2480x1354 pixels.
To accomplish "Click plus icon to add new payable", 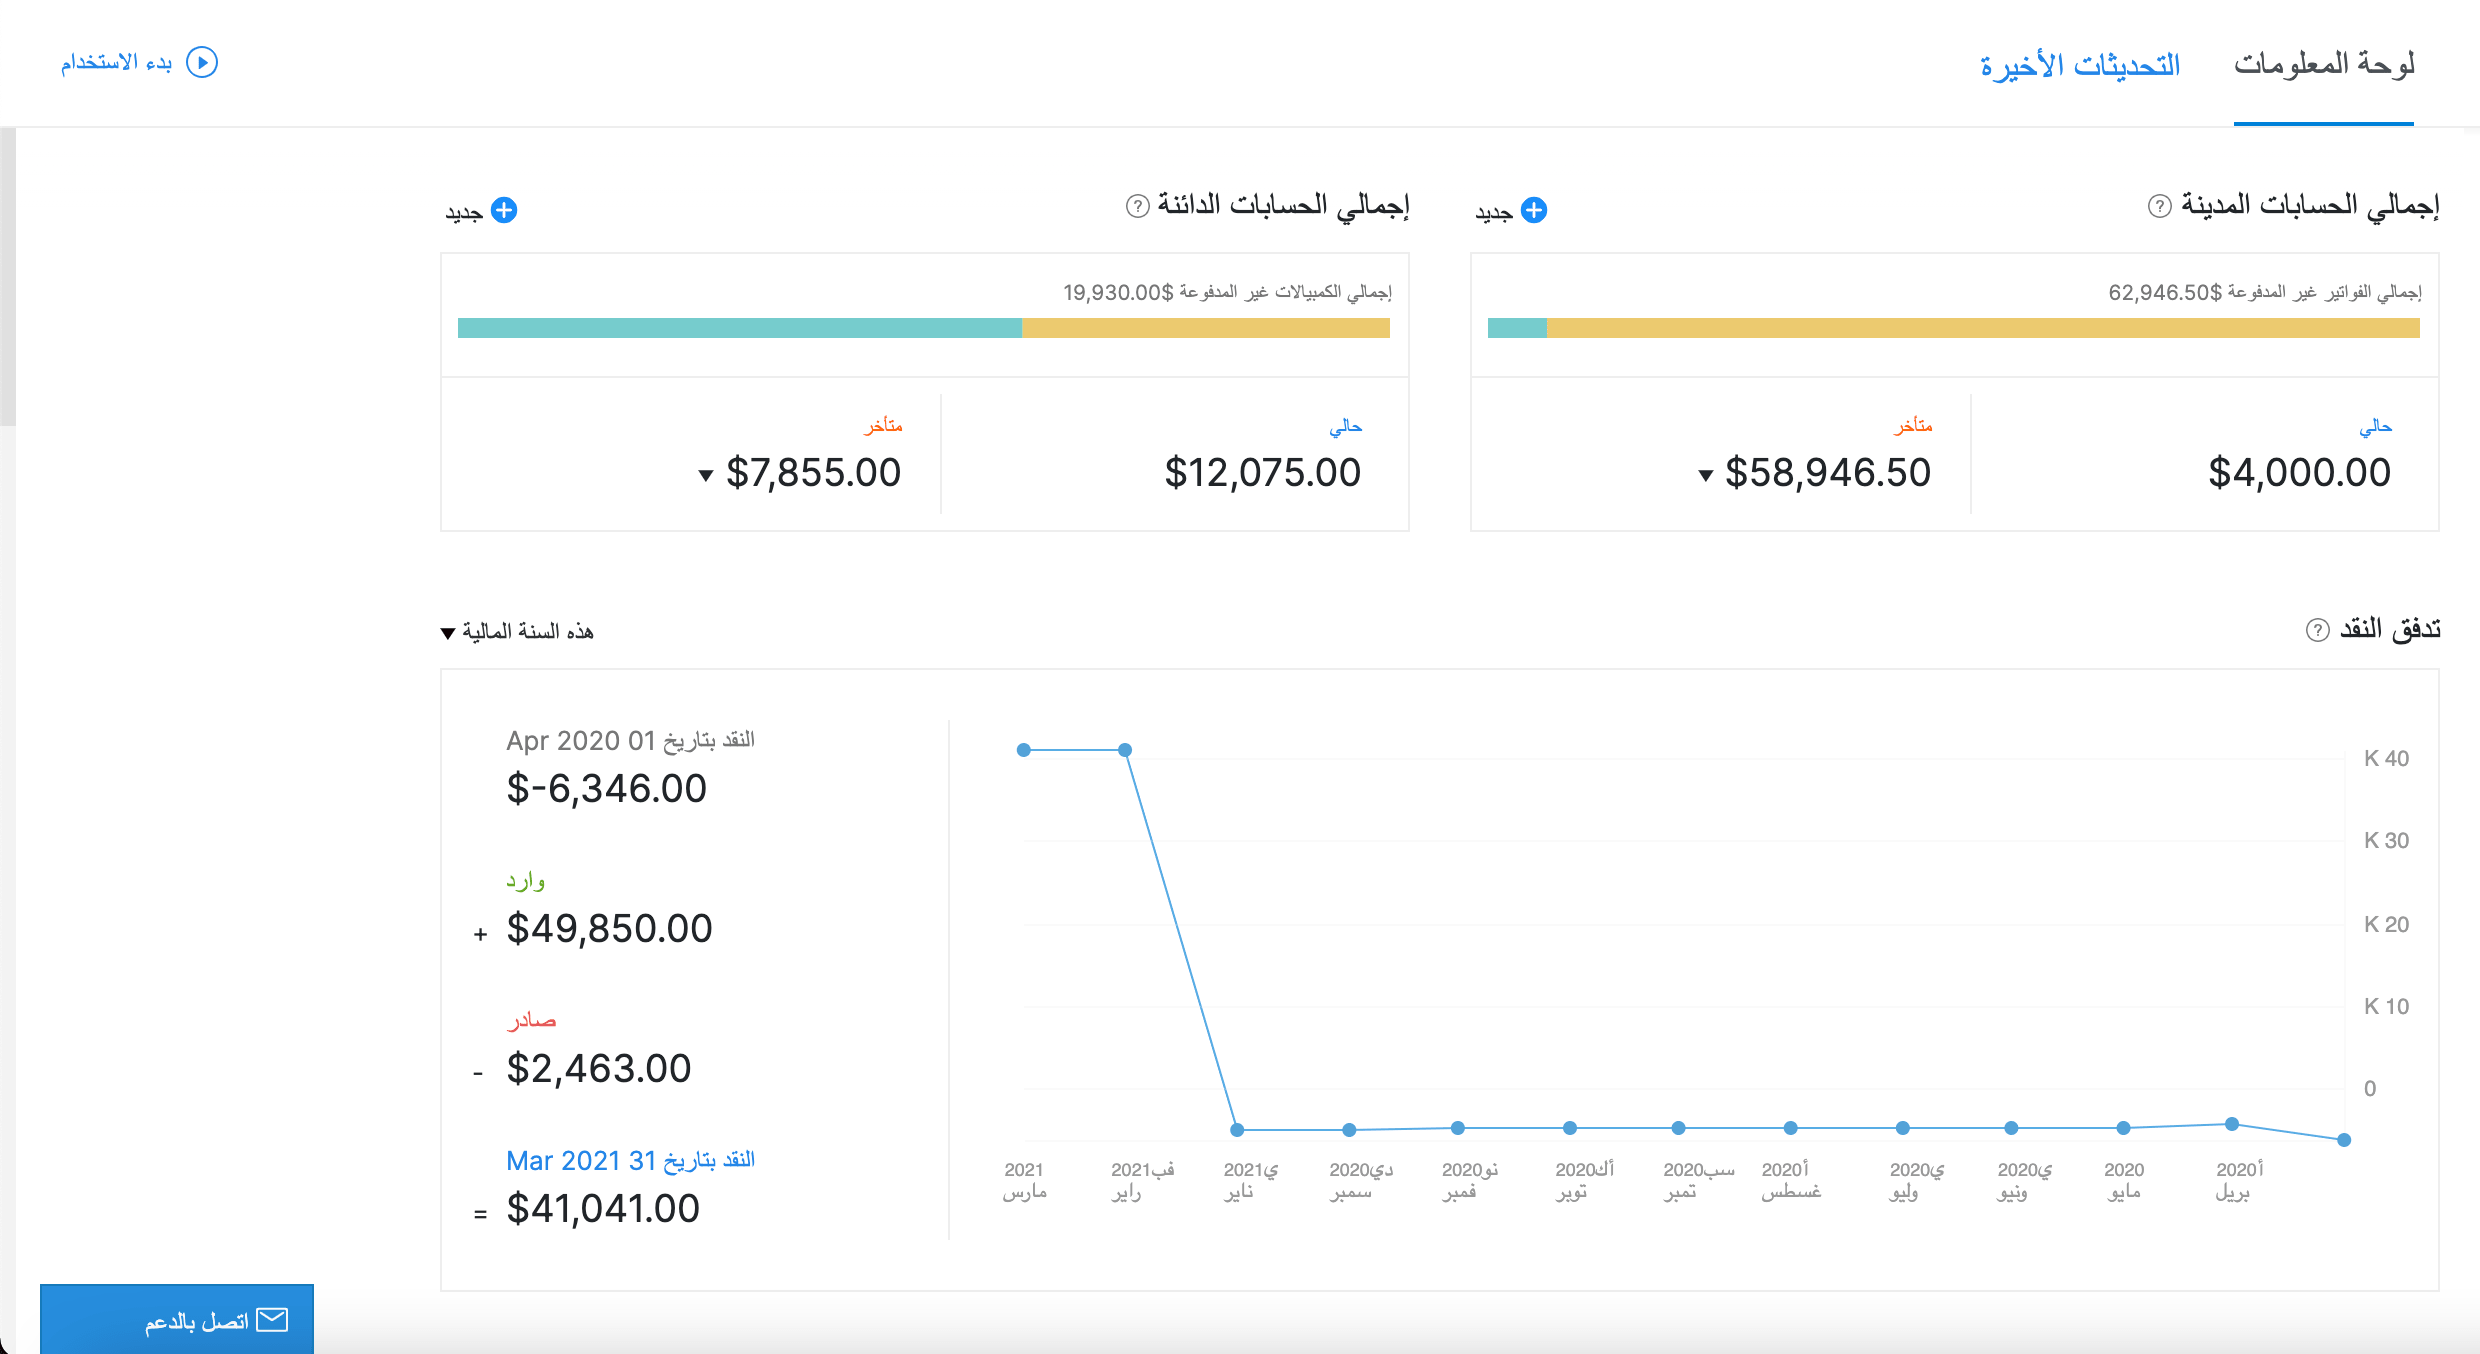I will 504,210.
